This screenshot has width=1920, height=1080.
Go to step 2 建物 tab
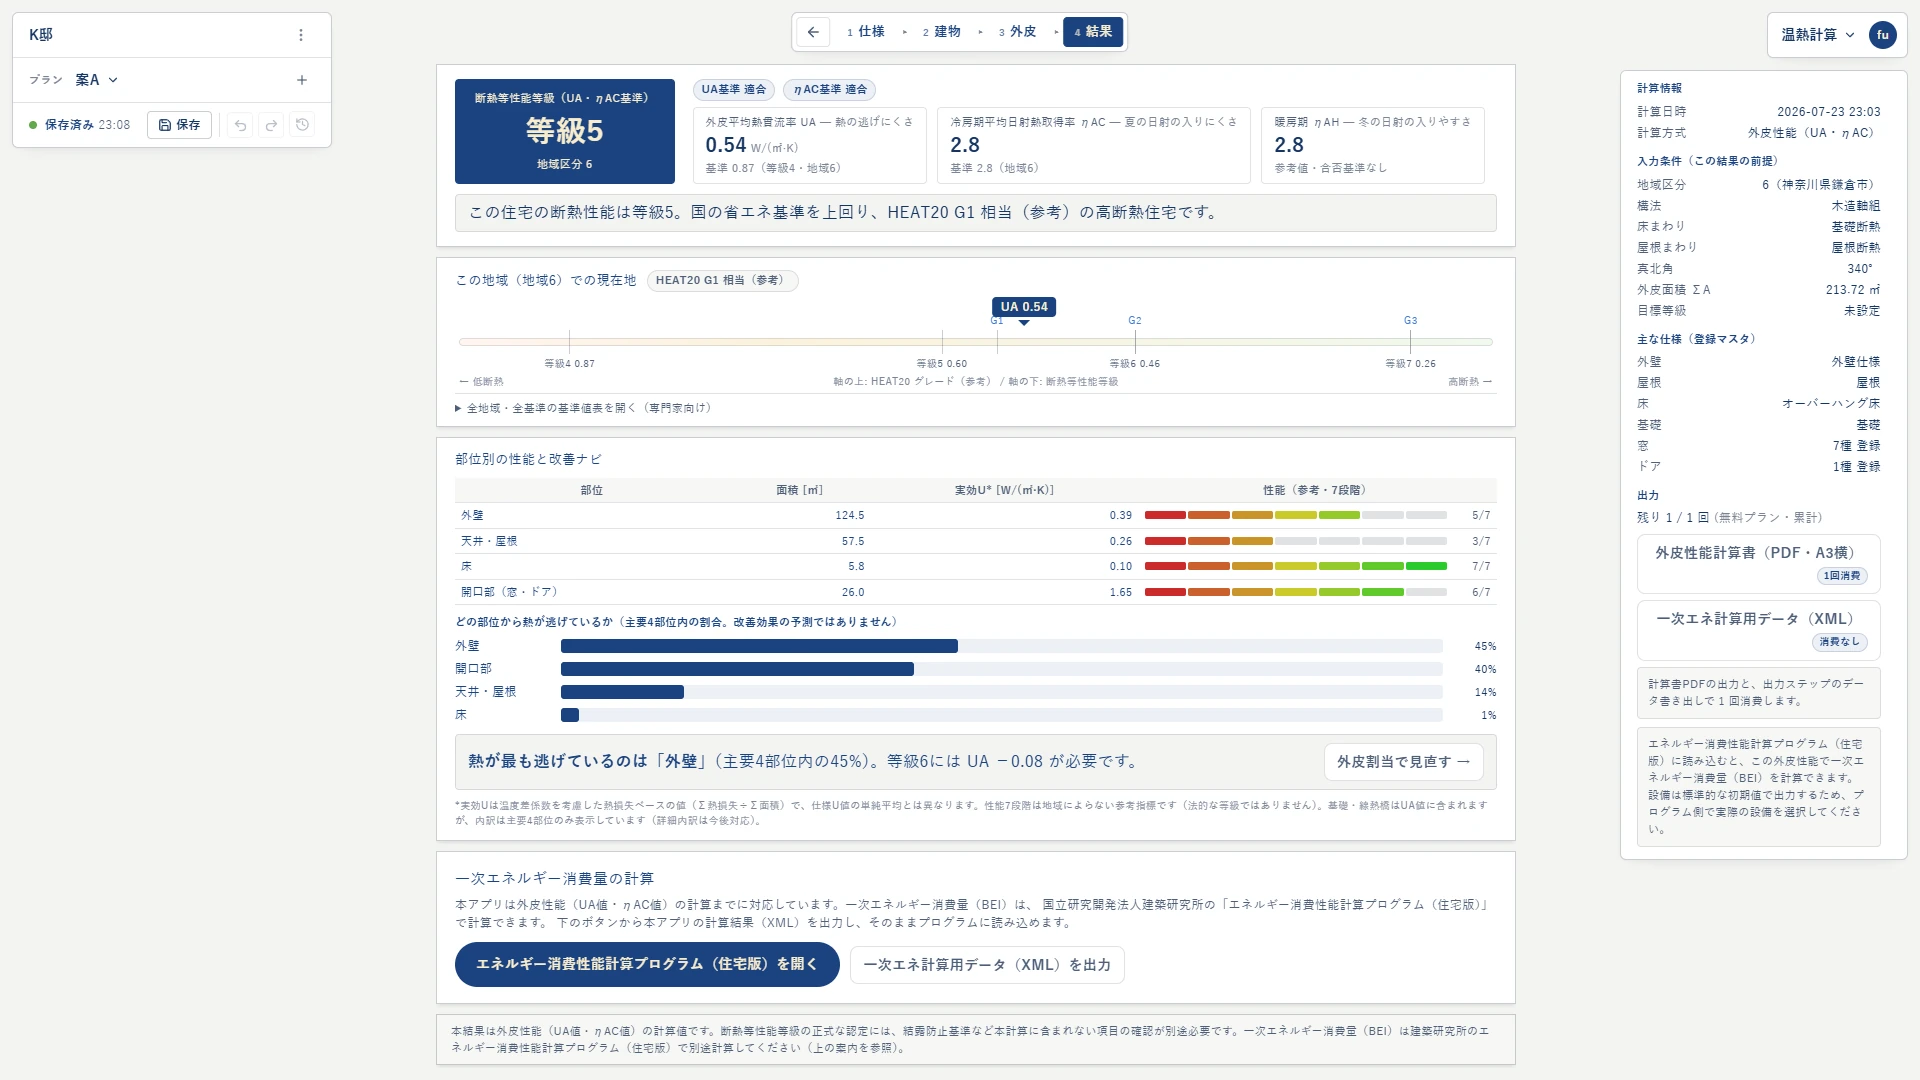pyautogui.click(x=942, y=32)
